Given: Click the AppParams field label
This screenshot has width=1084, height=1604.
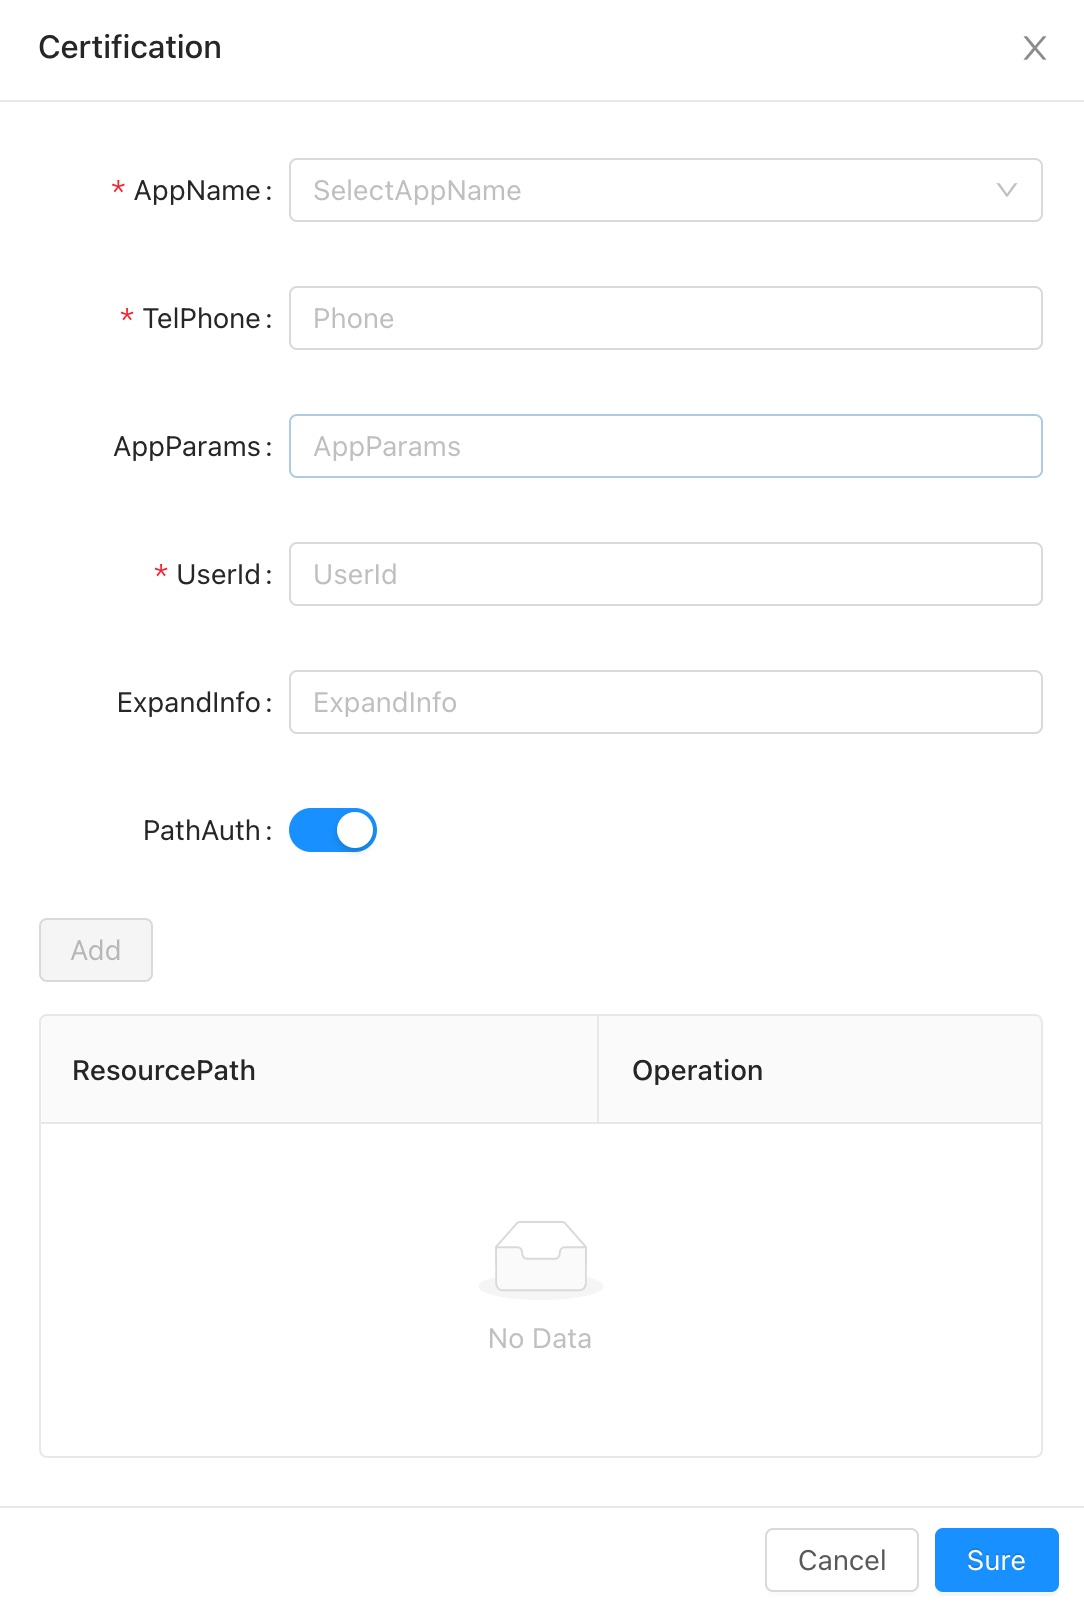Looking at the screenshot, I should [187, 446].
